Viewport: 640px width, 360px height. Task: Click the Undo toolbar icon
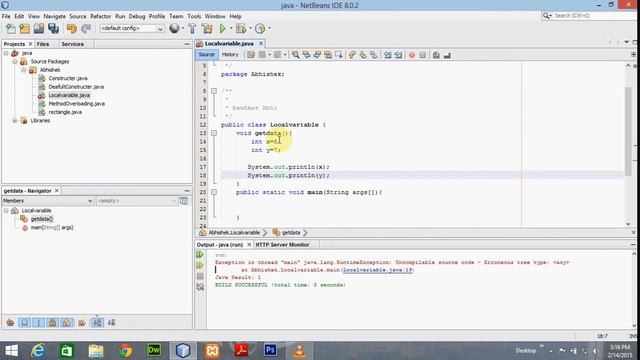[72, 29]
